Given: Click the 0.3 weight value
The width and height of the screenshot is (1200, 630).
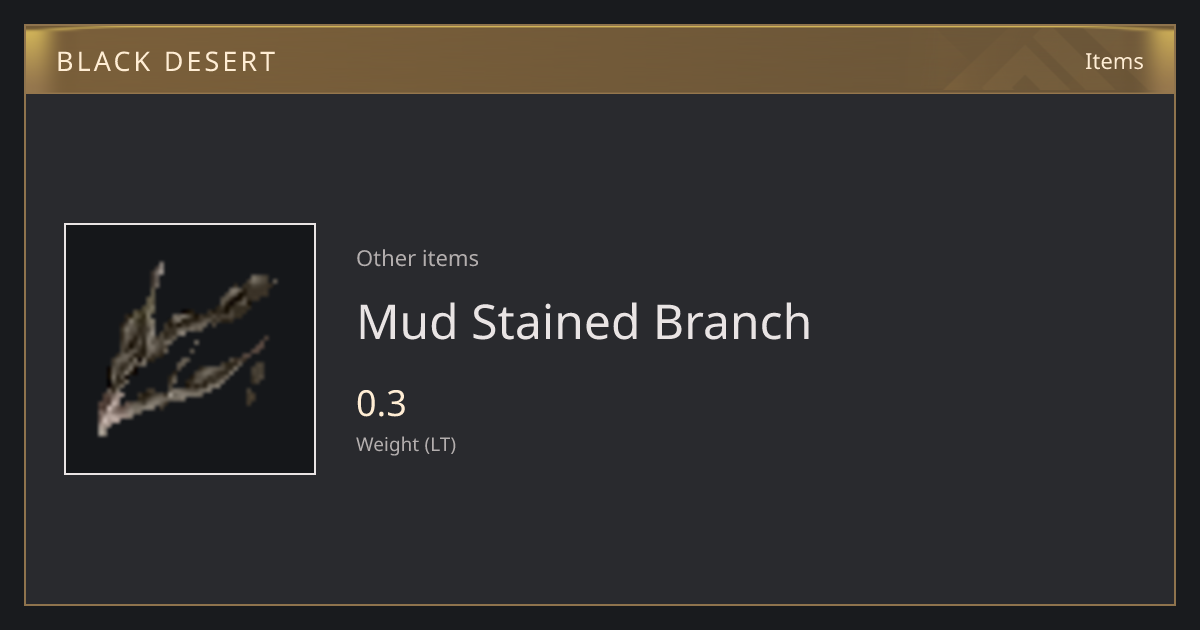Looking at the screenshot, I should pos(381,404).
